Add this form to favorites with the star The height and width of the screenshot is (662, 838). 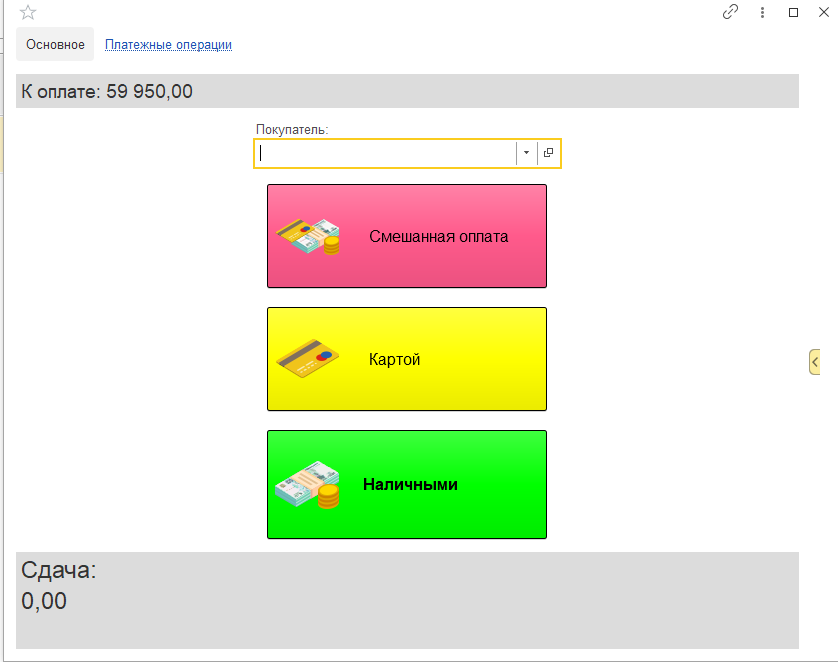28,12
